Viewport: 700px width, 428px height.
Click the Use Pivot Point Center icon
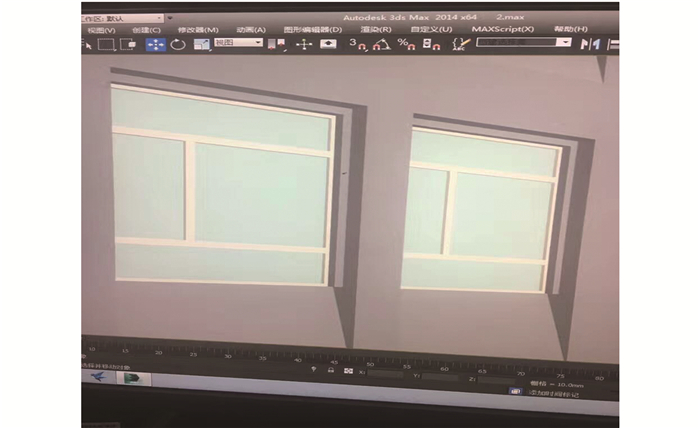click(278, 44)
